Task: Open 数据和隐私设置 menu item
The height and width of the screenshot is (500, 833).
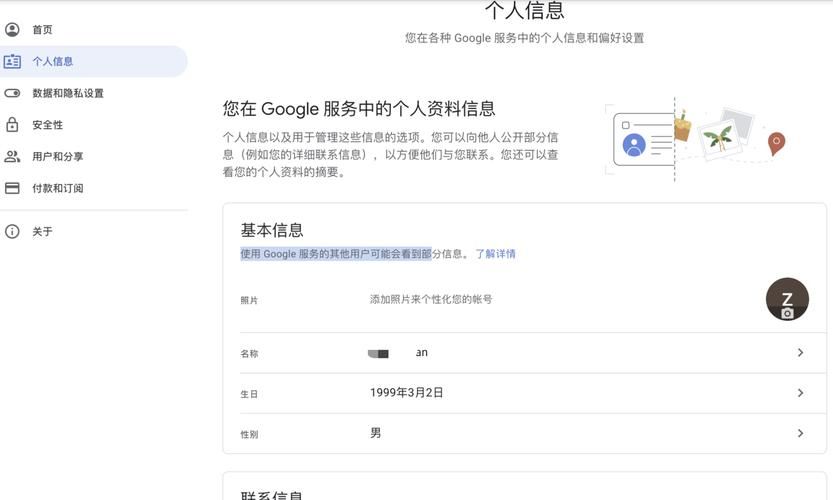Action: click(67, 93)
